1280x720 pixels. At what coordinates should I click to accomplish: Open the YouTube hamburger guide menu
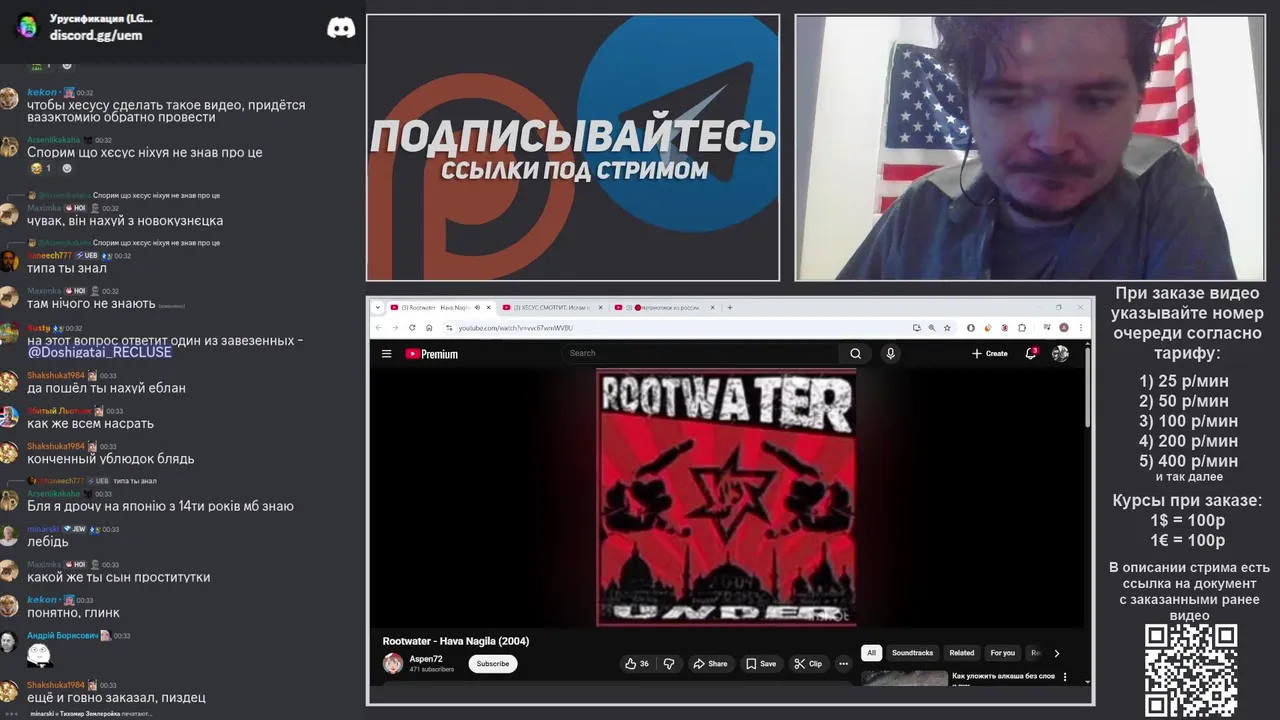click(x=386, y=353)
